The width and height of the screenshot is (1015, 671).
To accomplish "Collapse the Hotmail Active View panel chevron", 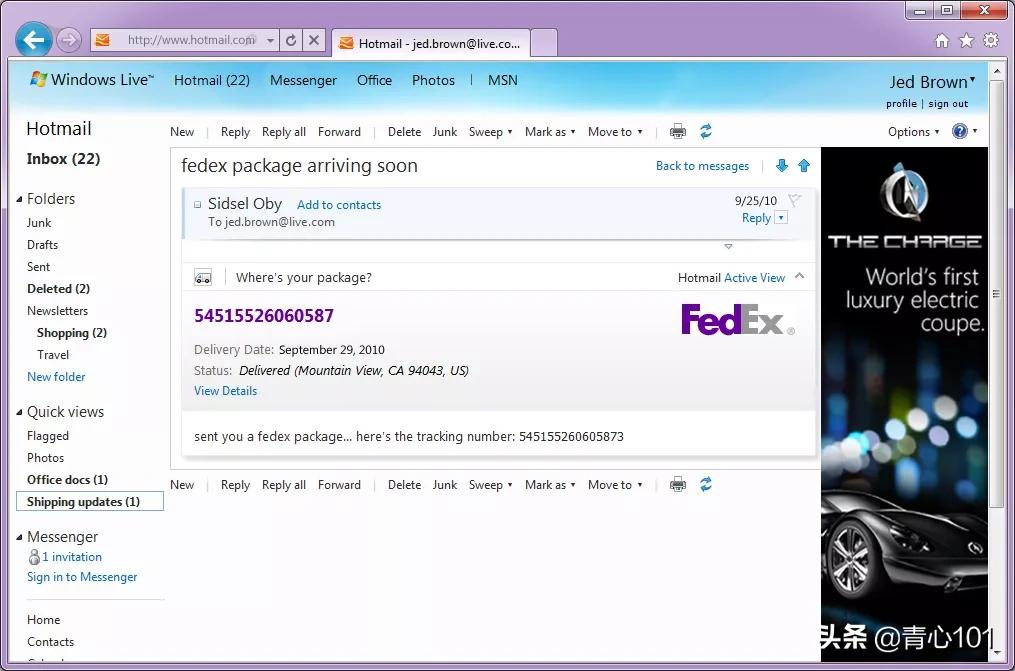I will point(799,277).
